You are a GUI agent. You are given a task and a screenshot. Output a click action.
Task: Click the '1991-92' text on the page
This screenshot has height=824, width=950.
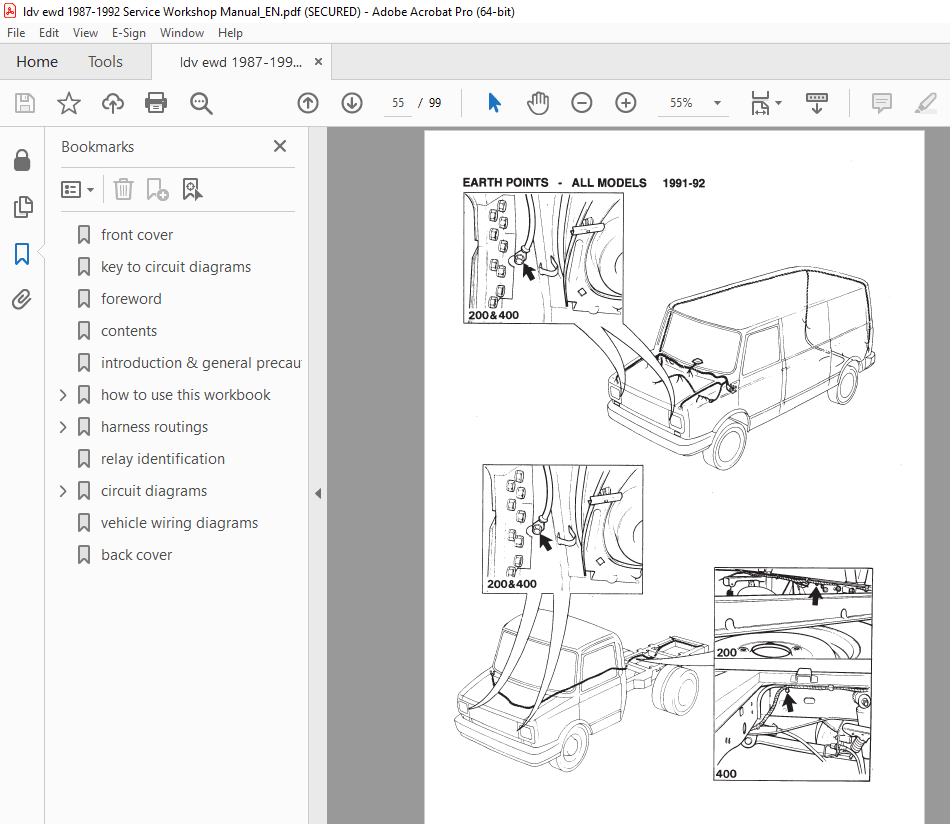(683, 183)
